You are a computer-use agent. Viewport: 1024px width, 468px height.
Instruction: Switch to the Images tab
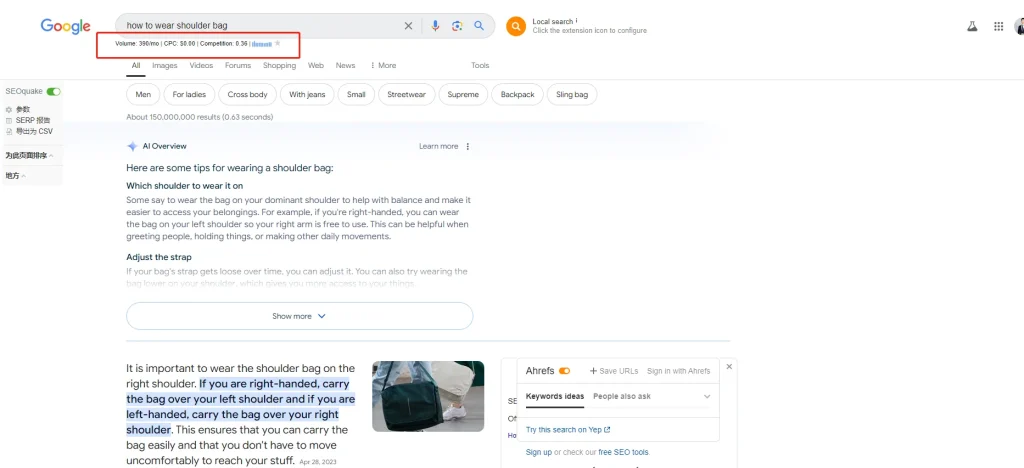tap(165, 65)
